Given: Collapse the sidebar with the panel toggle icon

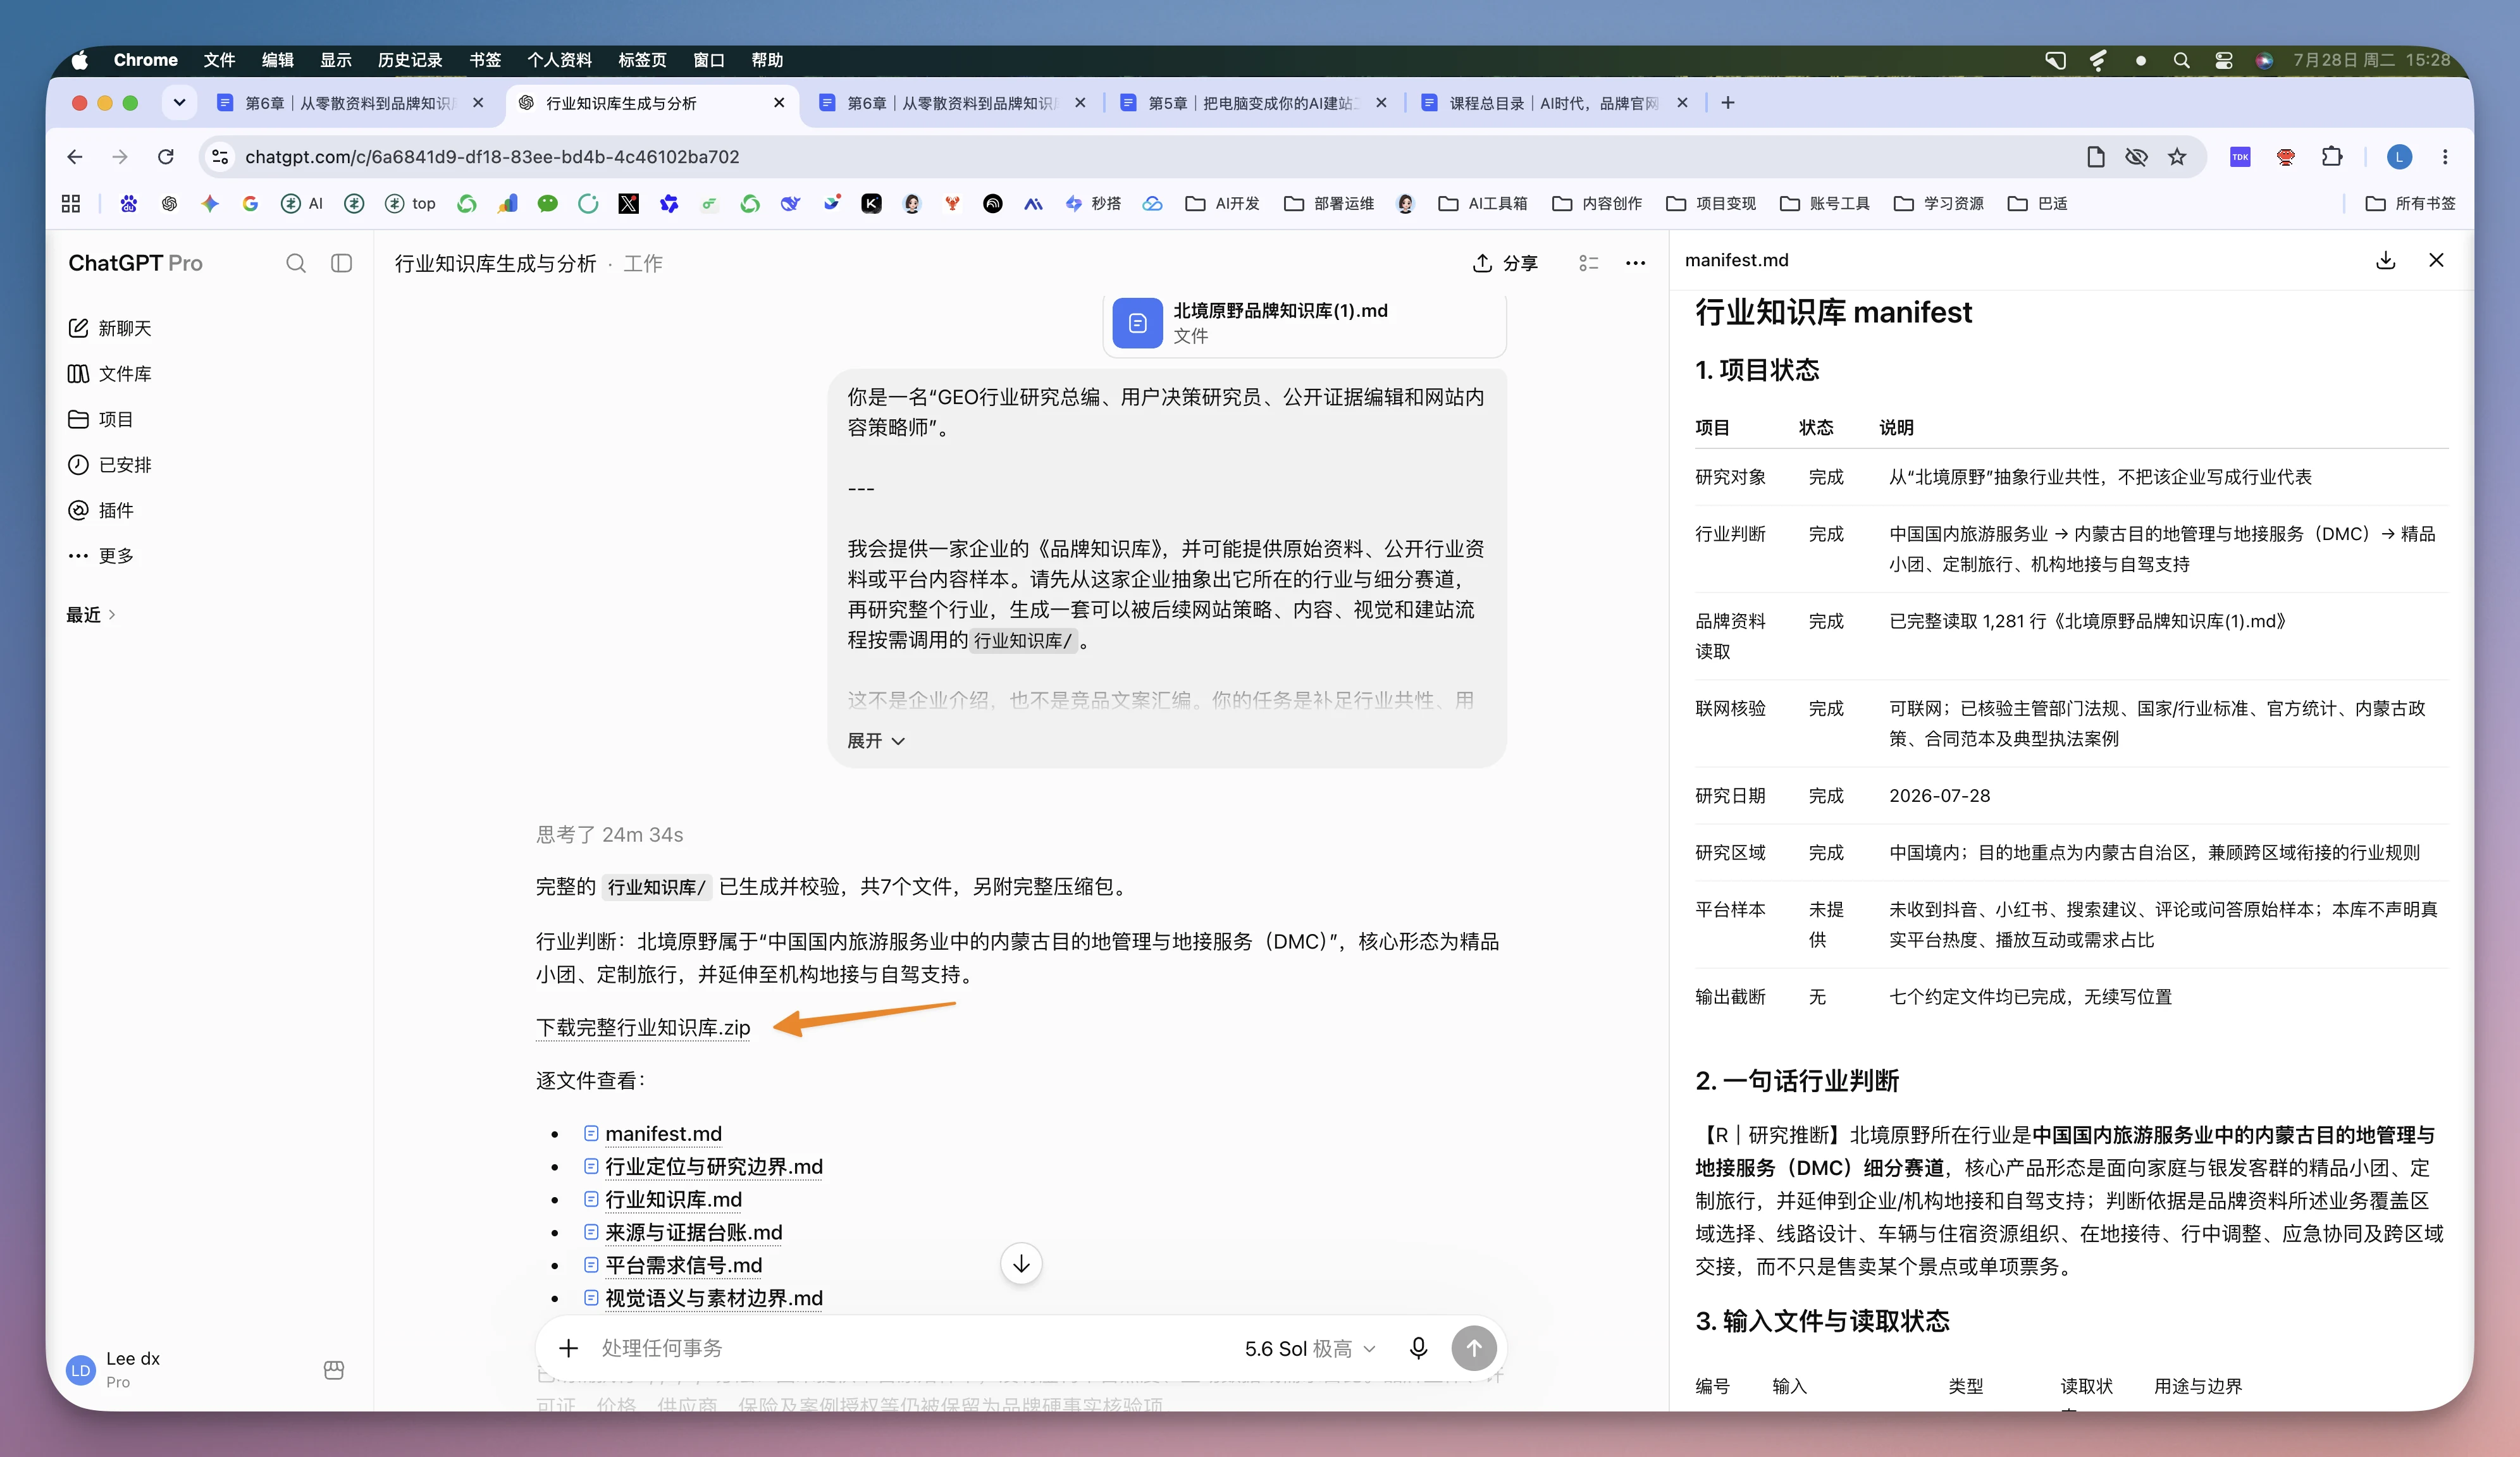Looking at the screenshot, I should (x=341, y=263).
